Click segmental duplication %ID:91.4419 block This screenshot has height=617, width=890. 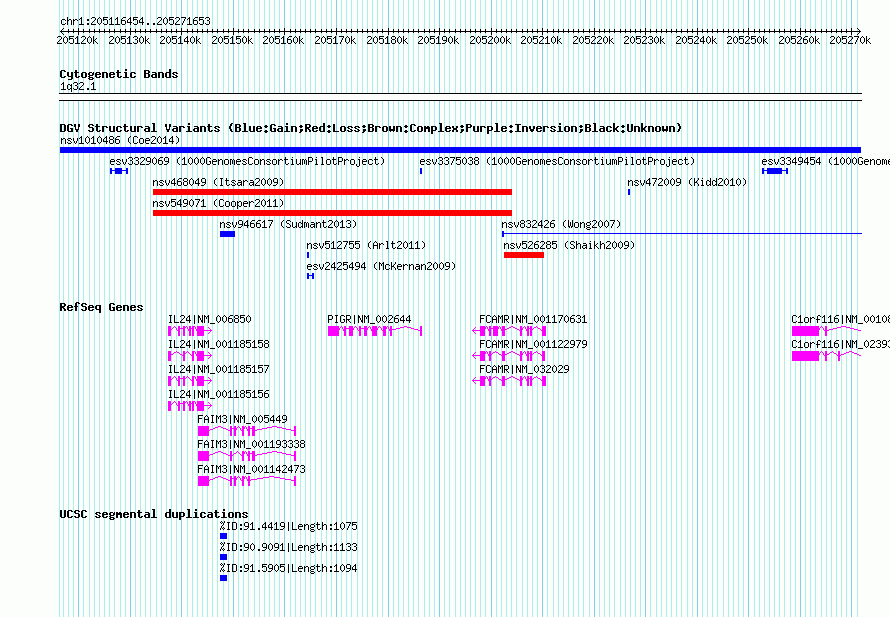pos(223,536)
